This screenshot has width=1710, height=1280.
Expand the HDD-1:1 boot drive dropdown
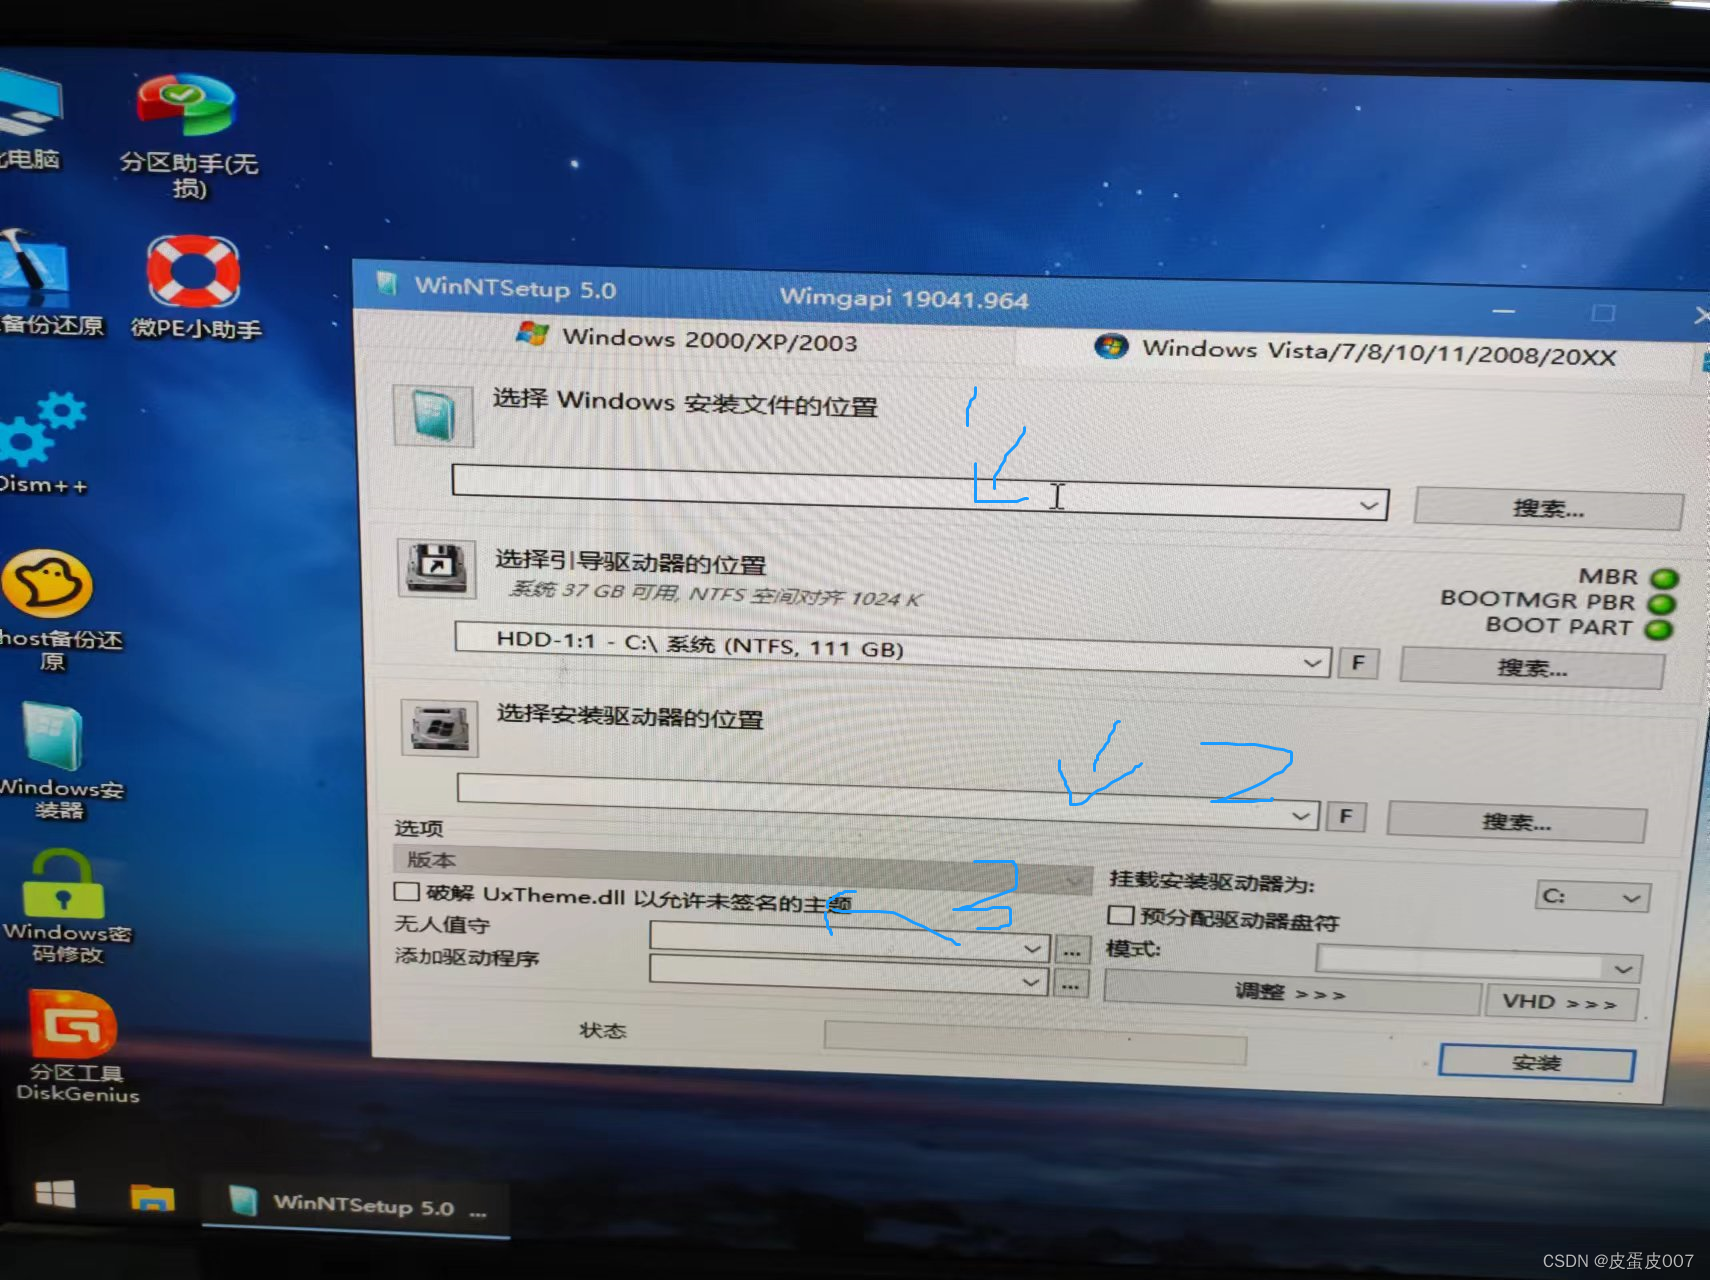[x=1311, y=662]
